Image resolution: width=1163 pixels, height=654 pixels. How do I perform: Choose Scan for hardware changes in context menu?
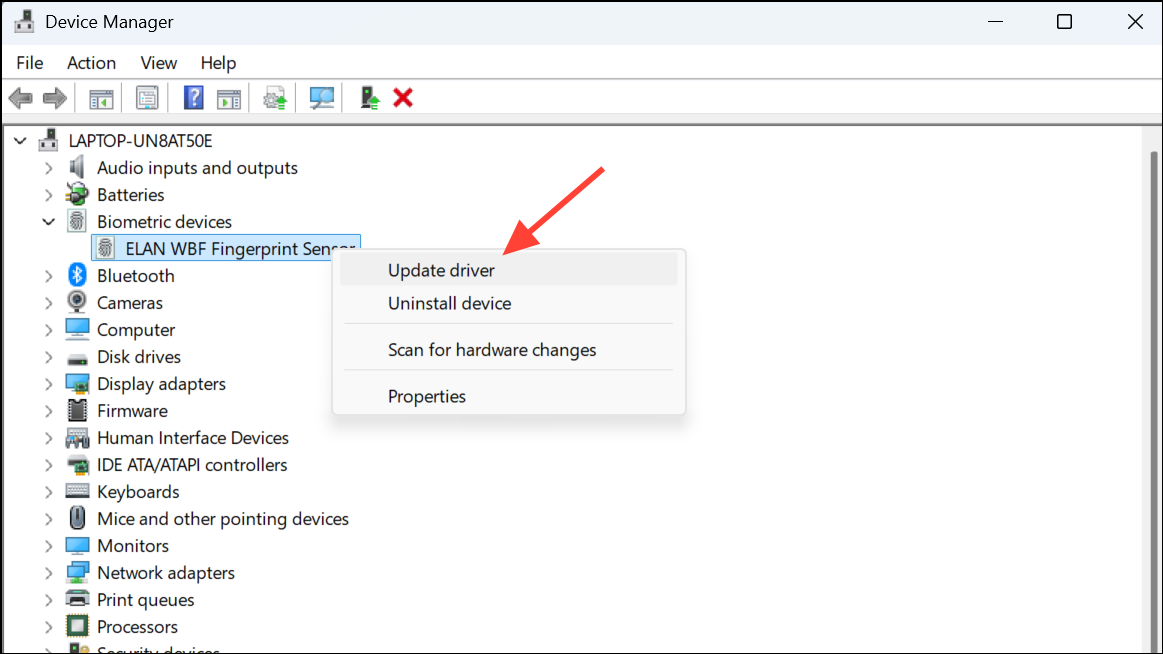(492, 349)
